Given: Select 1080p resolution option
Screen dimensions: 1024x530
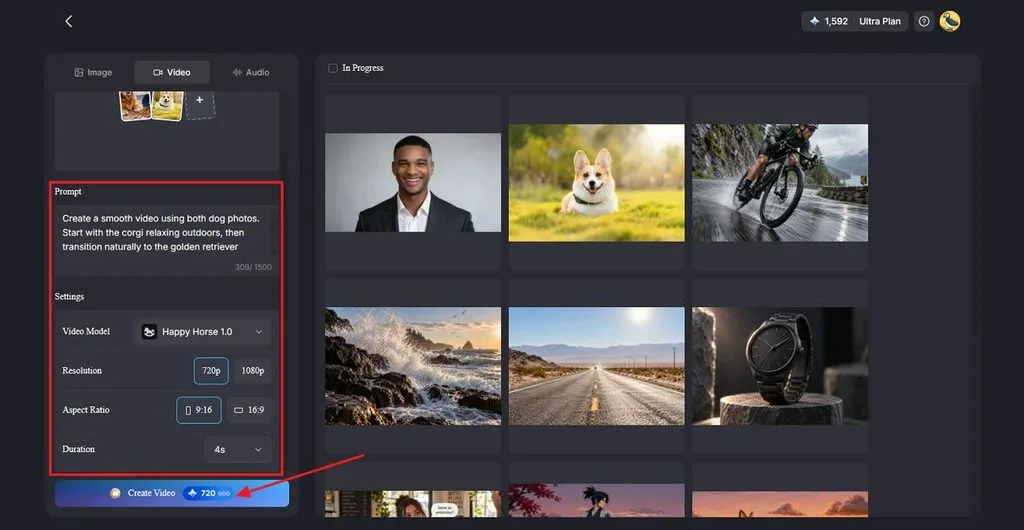Looking at the screenshot, I should point(253,371).
